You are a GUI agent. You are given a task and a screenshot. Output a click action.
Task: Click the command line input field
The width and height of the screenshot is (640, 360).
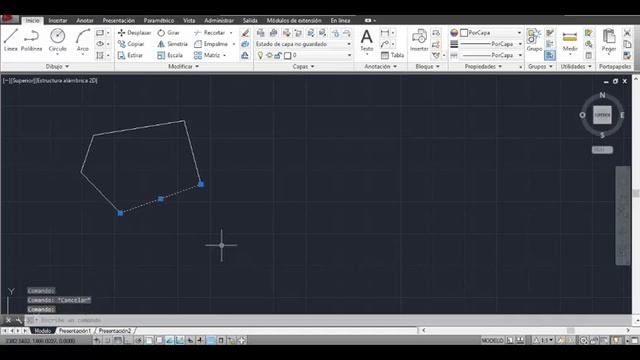pos(327,320)
